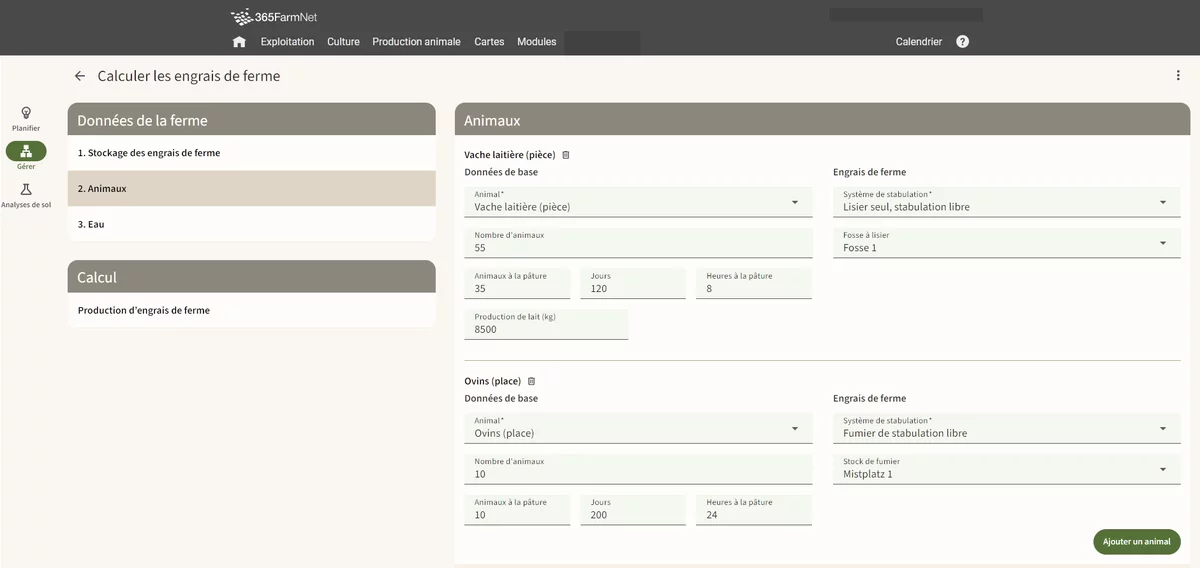Go back using the left arrow icon
1200x568 pixels.
coord(80,76)
